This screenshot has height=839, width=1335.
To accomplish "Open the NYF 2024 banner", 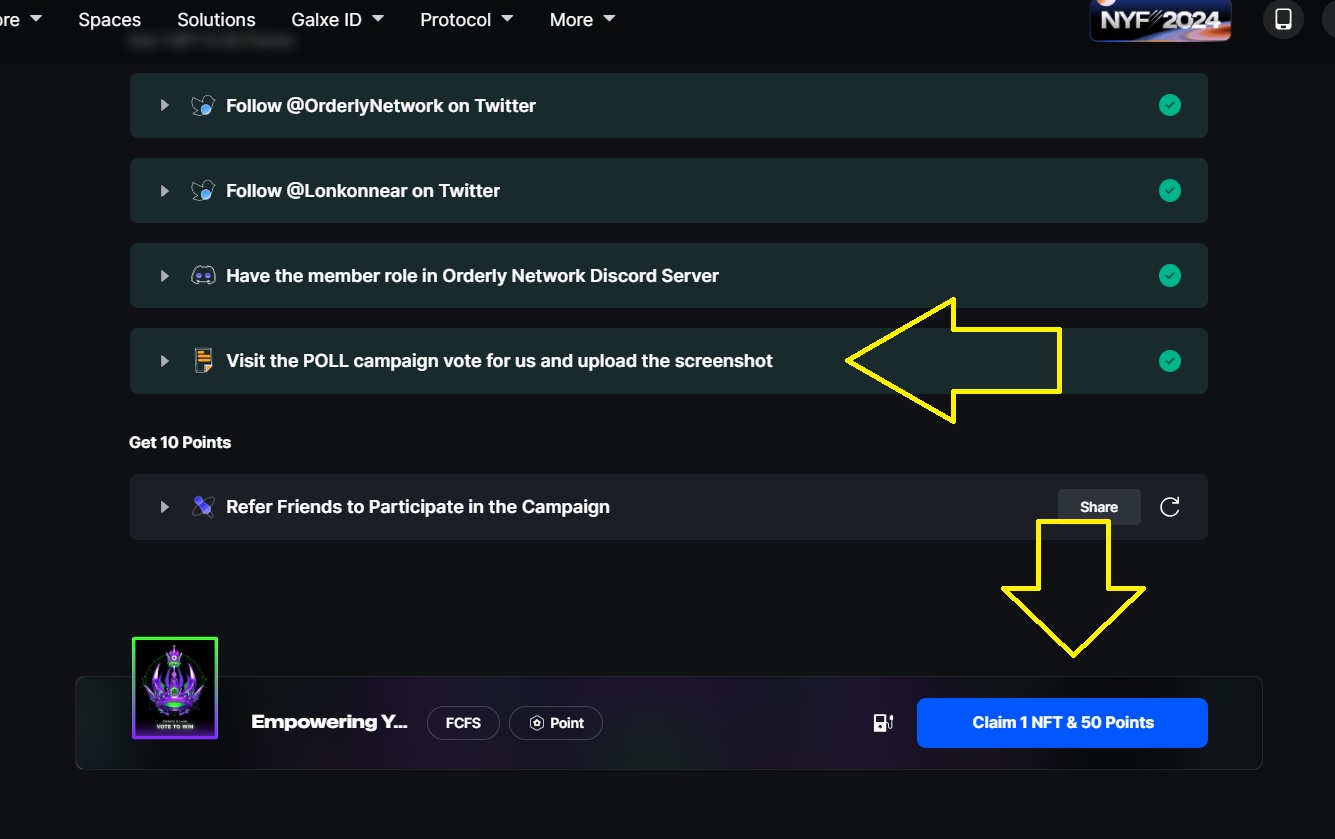I will pyautogui.click(x=1160, y=20).
